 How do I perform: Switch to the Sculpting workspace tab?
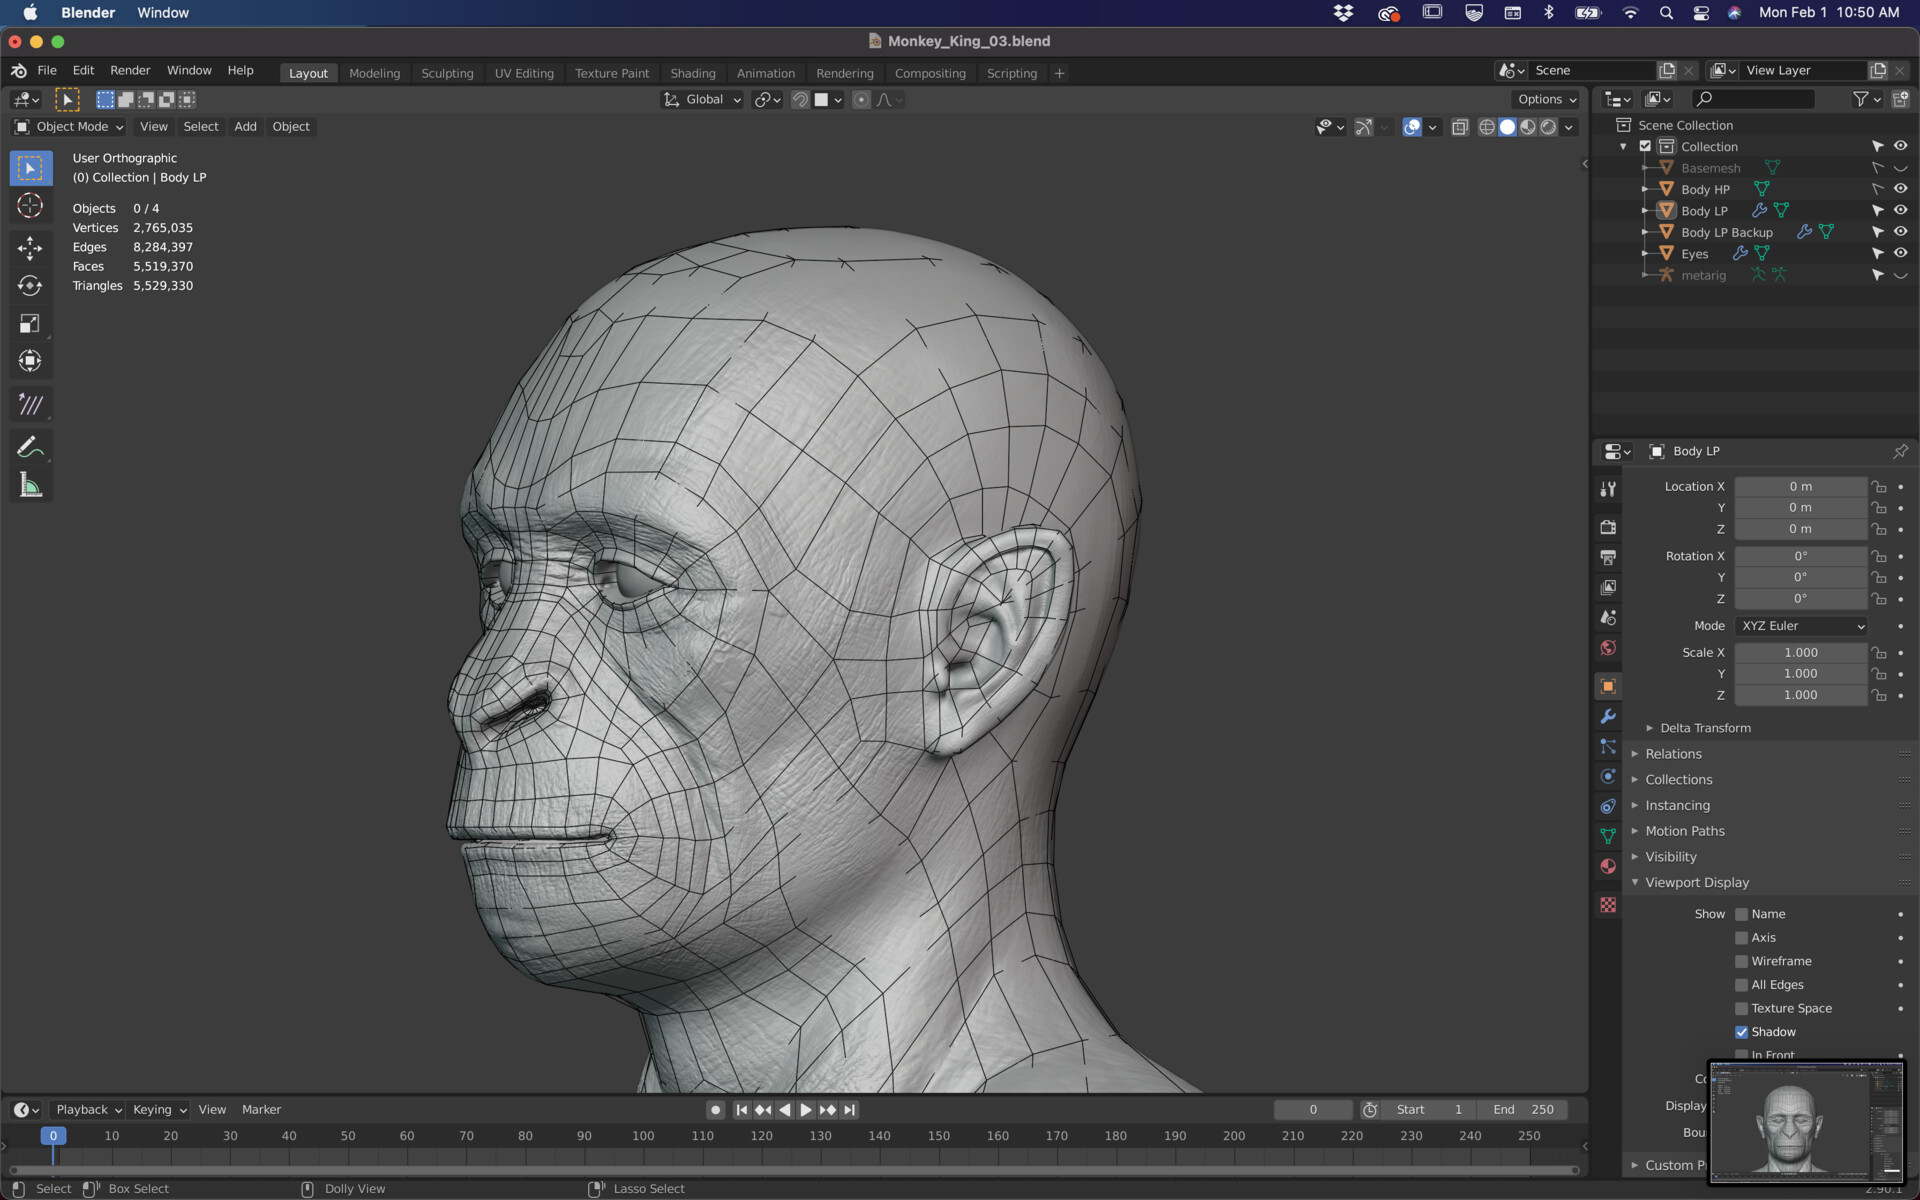click(x=447, y=72)
